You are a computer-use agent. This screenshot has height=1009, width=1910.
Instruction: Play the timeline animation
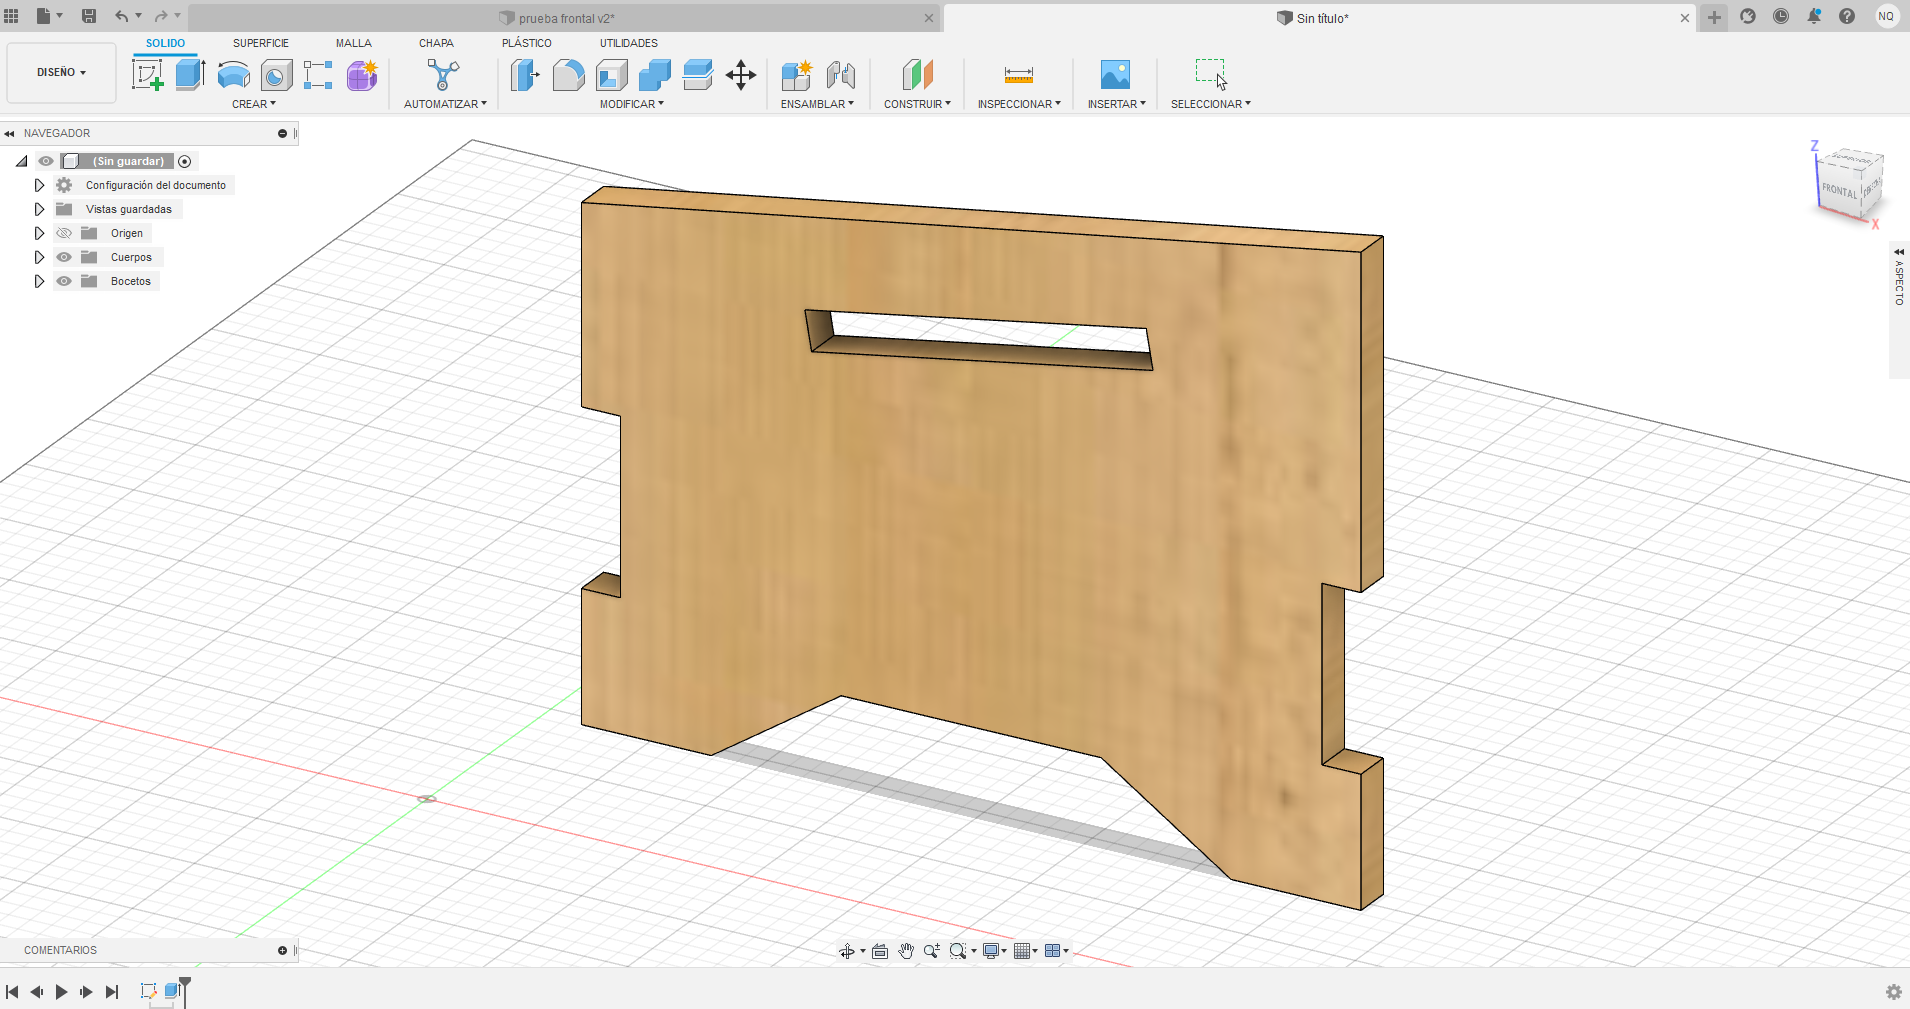pos(61,992)
